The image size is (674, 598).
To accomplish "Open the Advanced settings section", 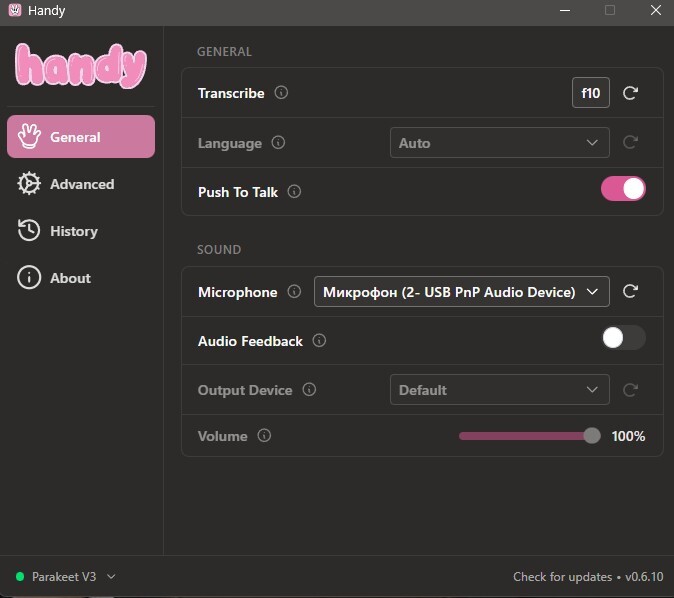I will point(81,184).
